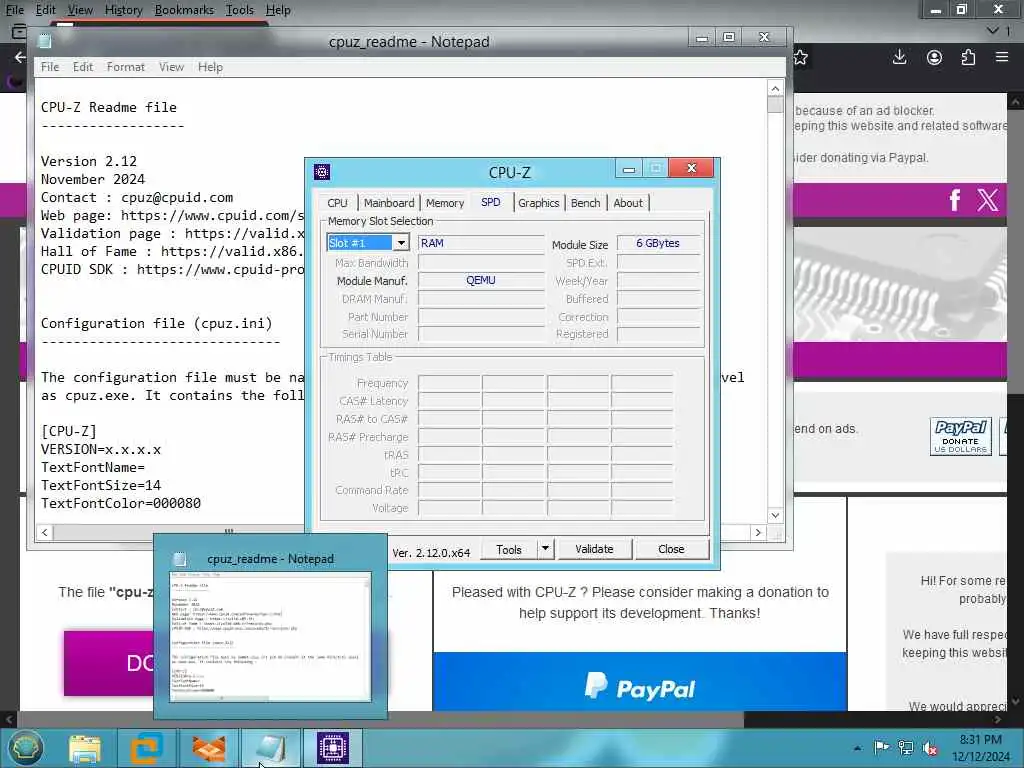
Task: Open Notepad's Help menu
Action: tap(210, 67)
